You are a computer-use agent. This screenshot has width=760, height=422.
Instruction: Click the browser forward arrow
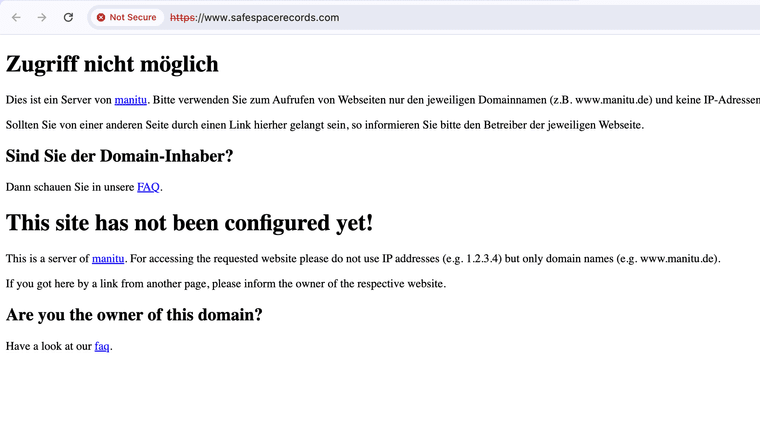(x=42, y=18)
